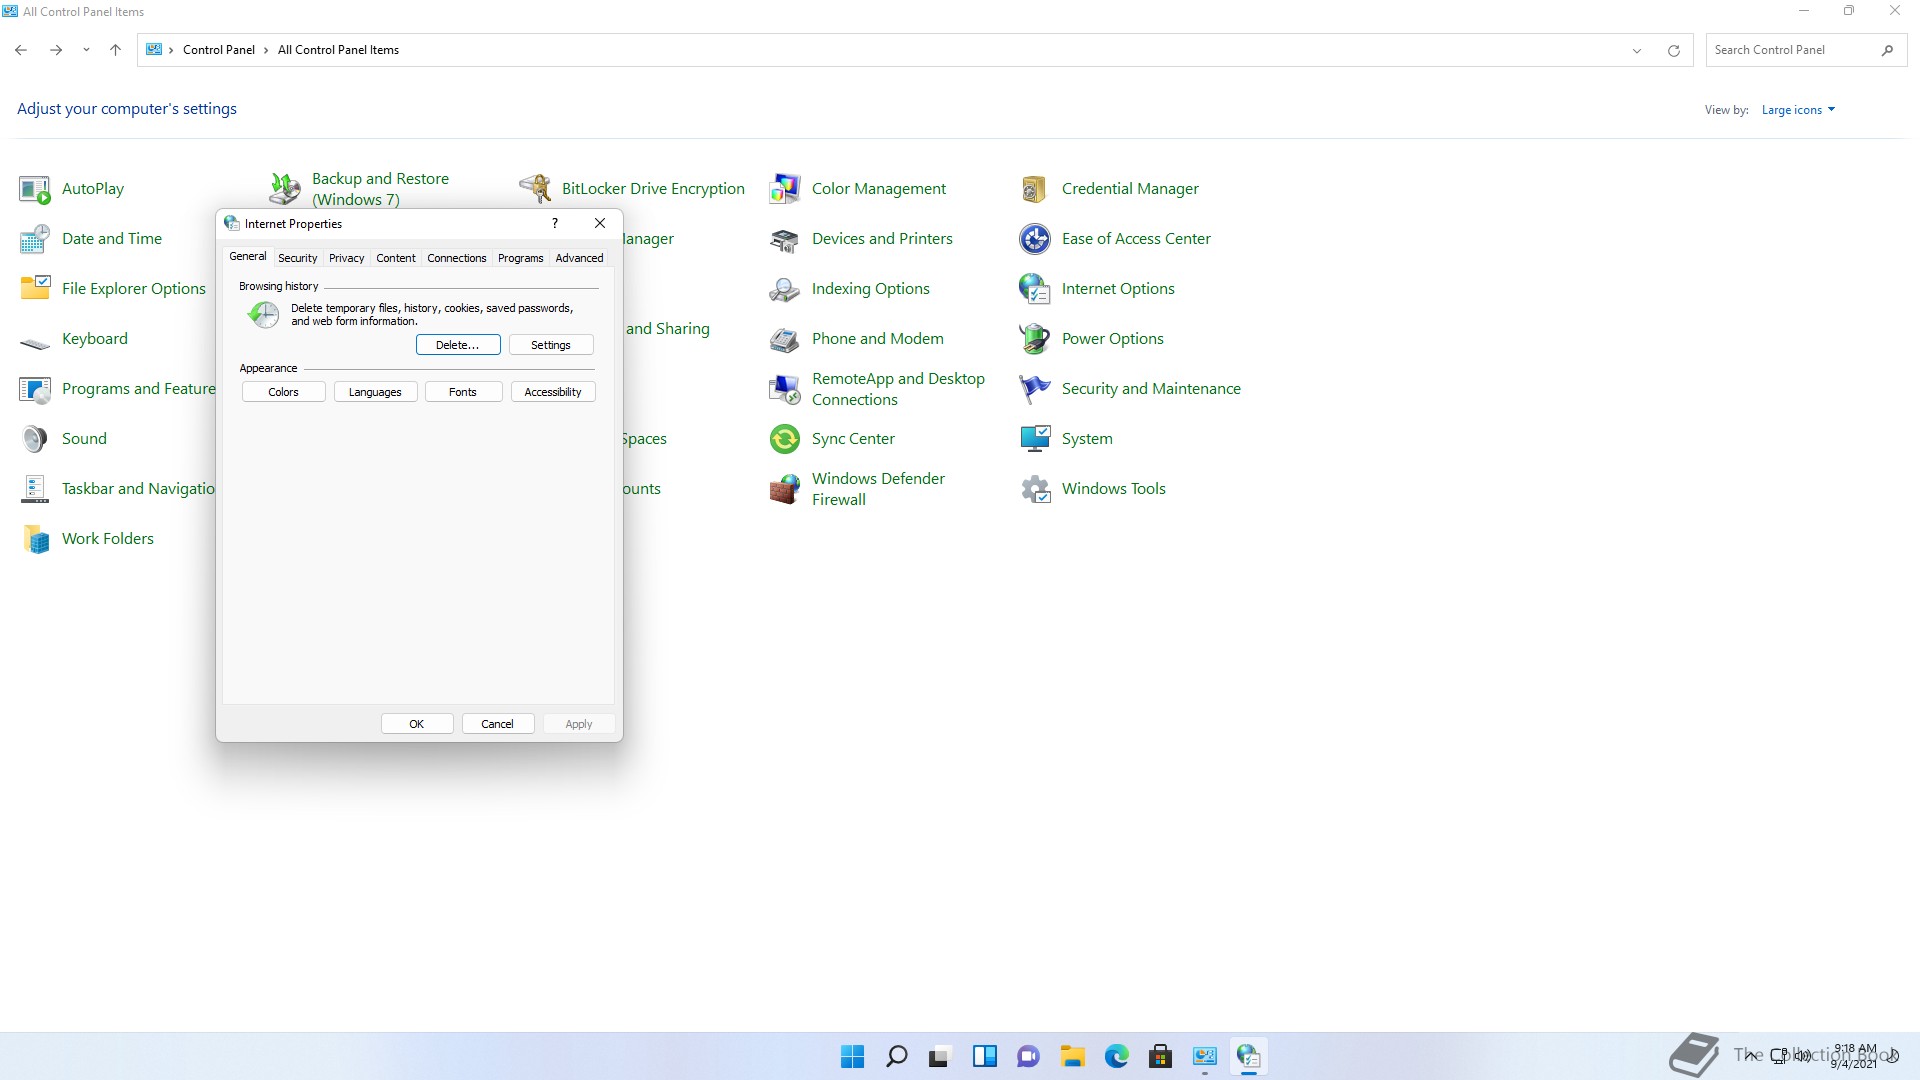Expand the View by Large icons dropdown

[1798, 110]
